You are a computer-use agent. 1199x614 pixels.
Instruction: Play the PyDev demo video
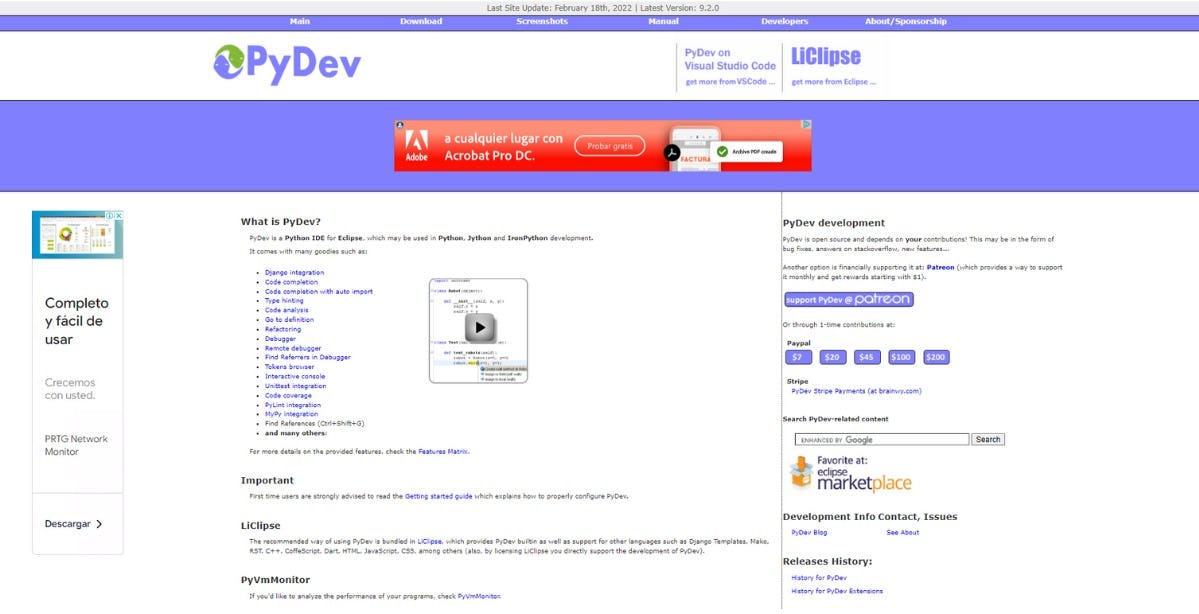(480, 327)
